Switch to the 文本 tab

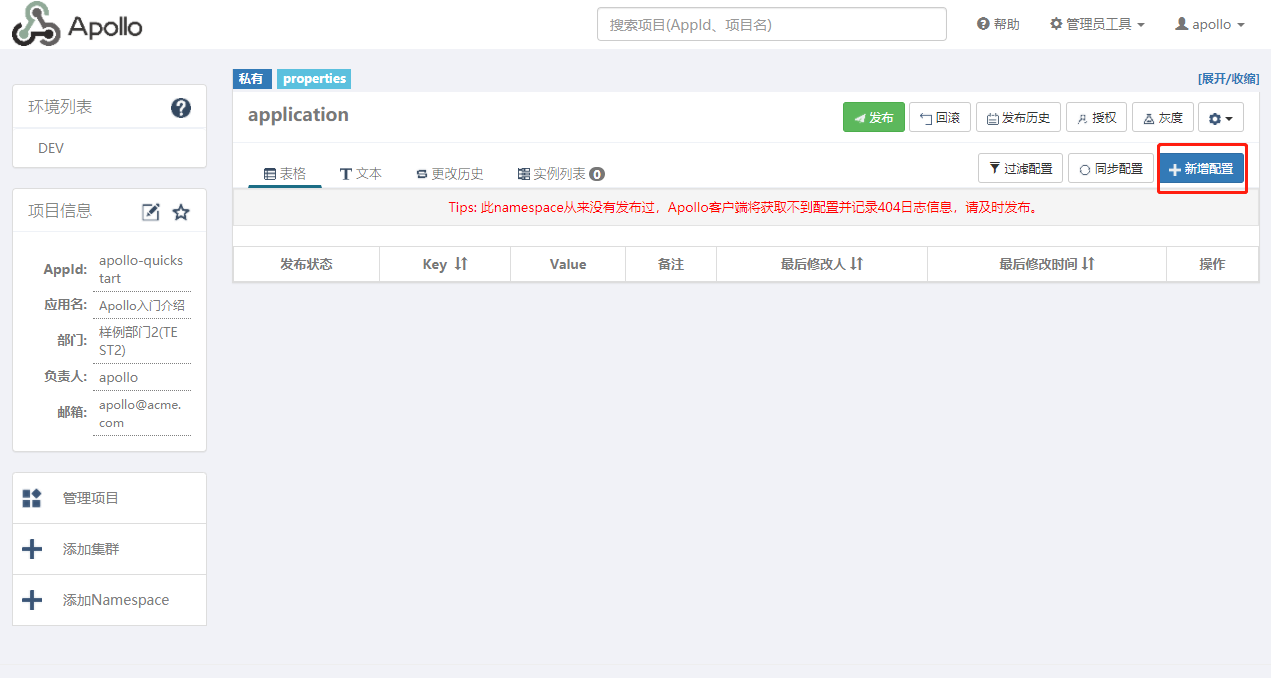coord(361,173)
